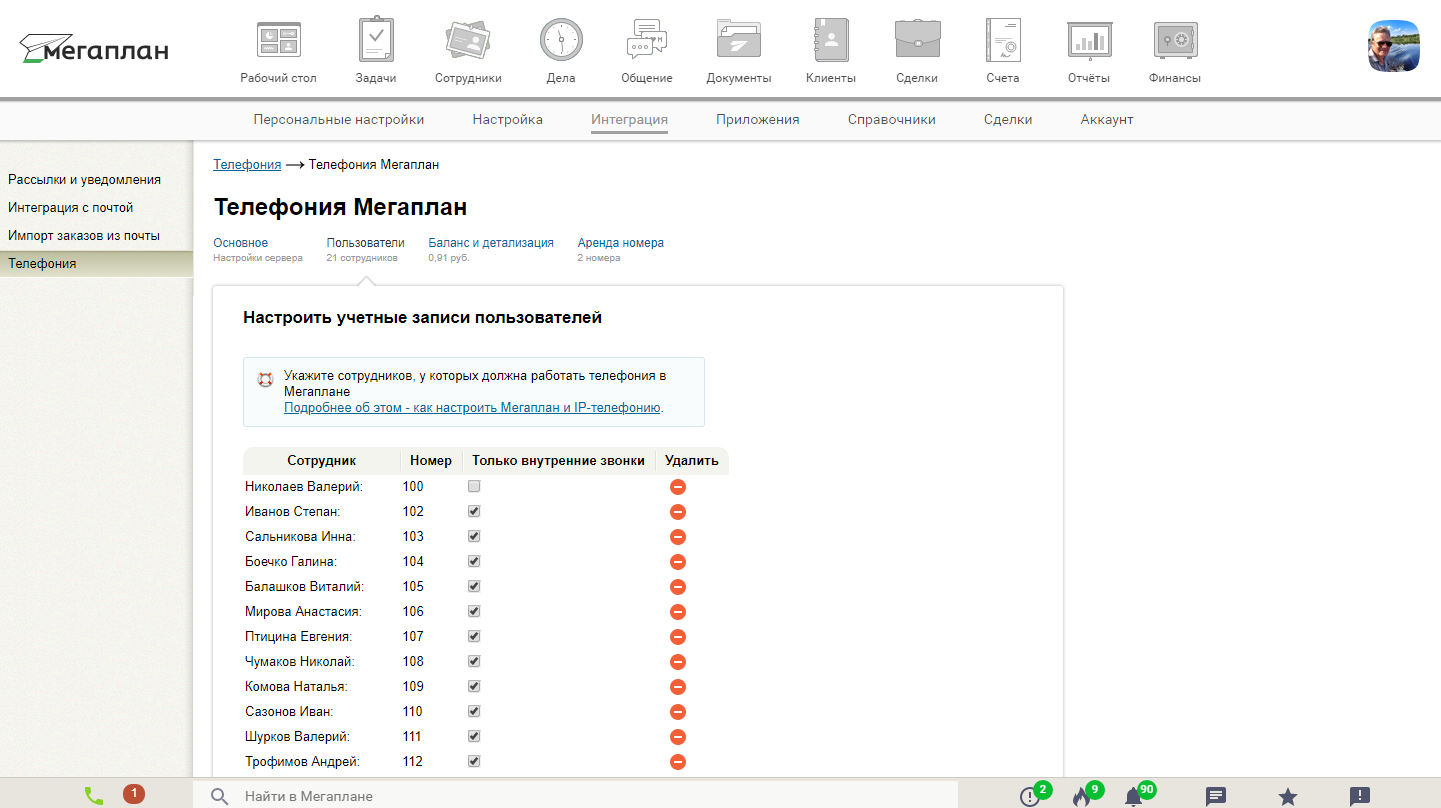The width and height of the screenshot is (1441, 808).
Task: Remove Сальникова Инна telephony account
Action: point(677,537)
